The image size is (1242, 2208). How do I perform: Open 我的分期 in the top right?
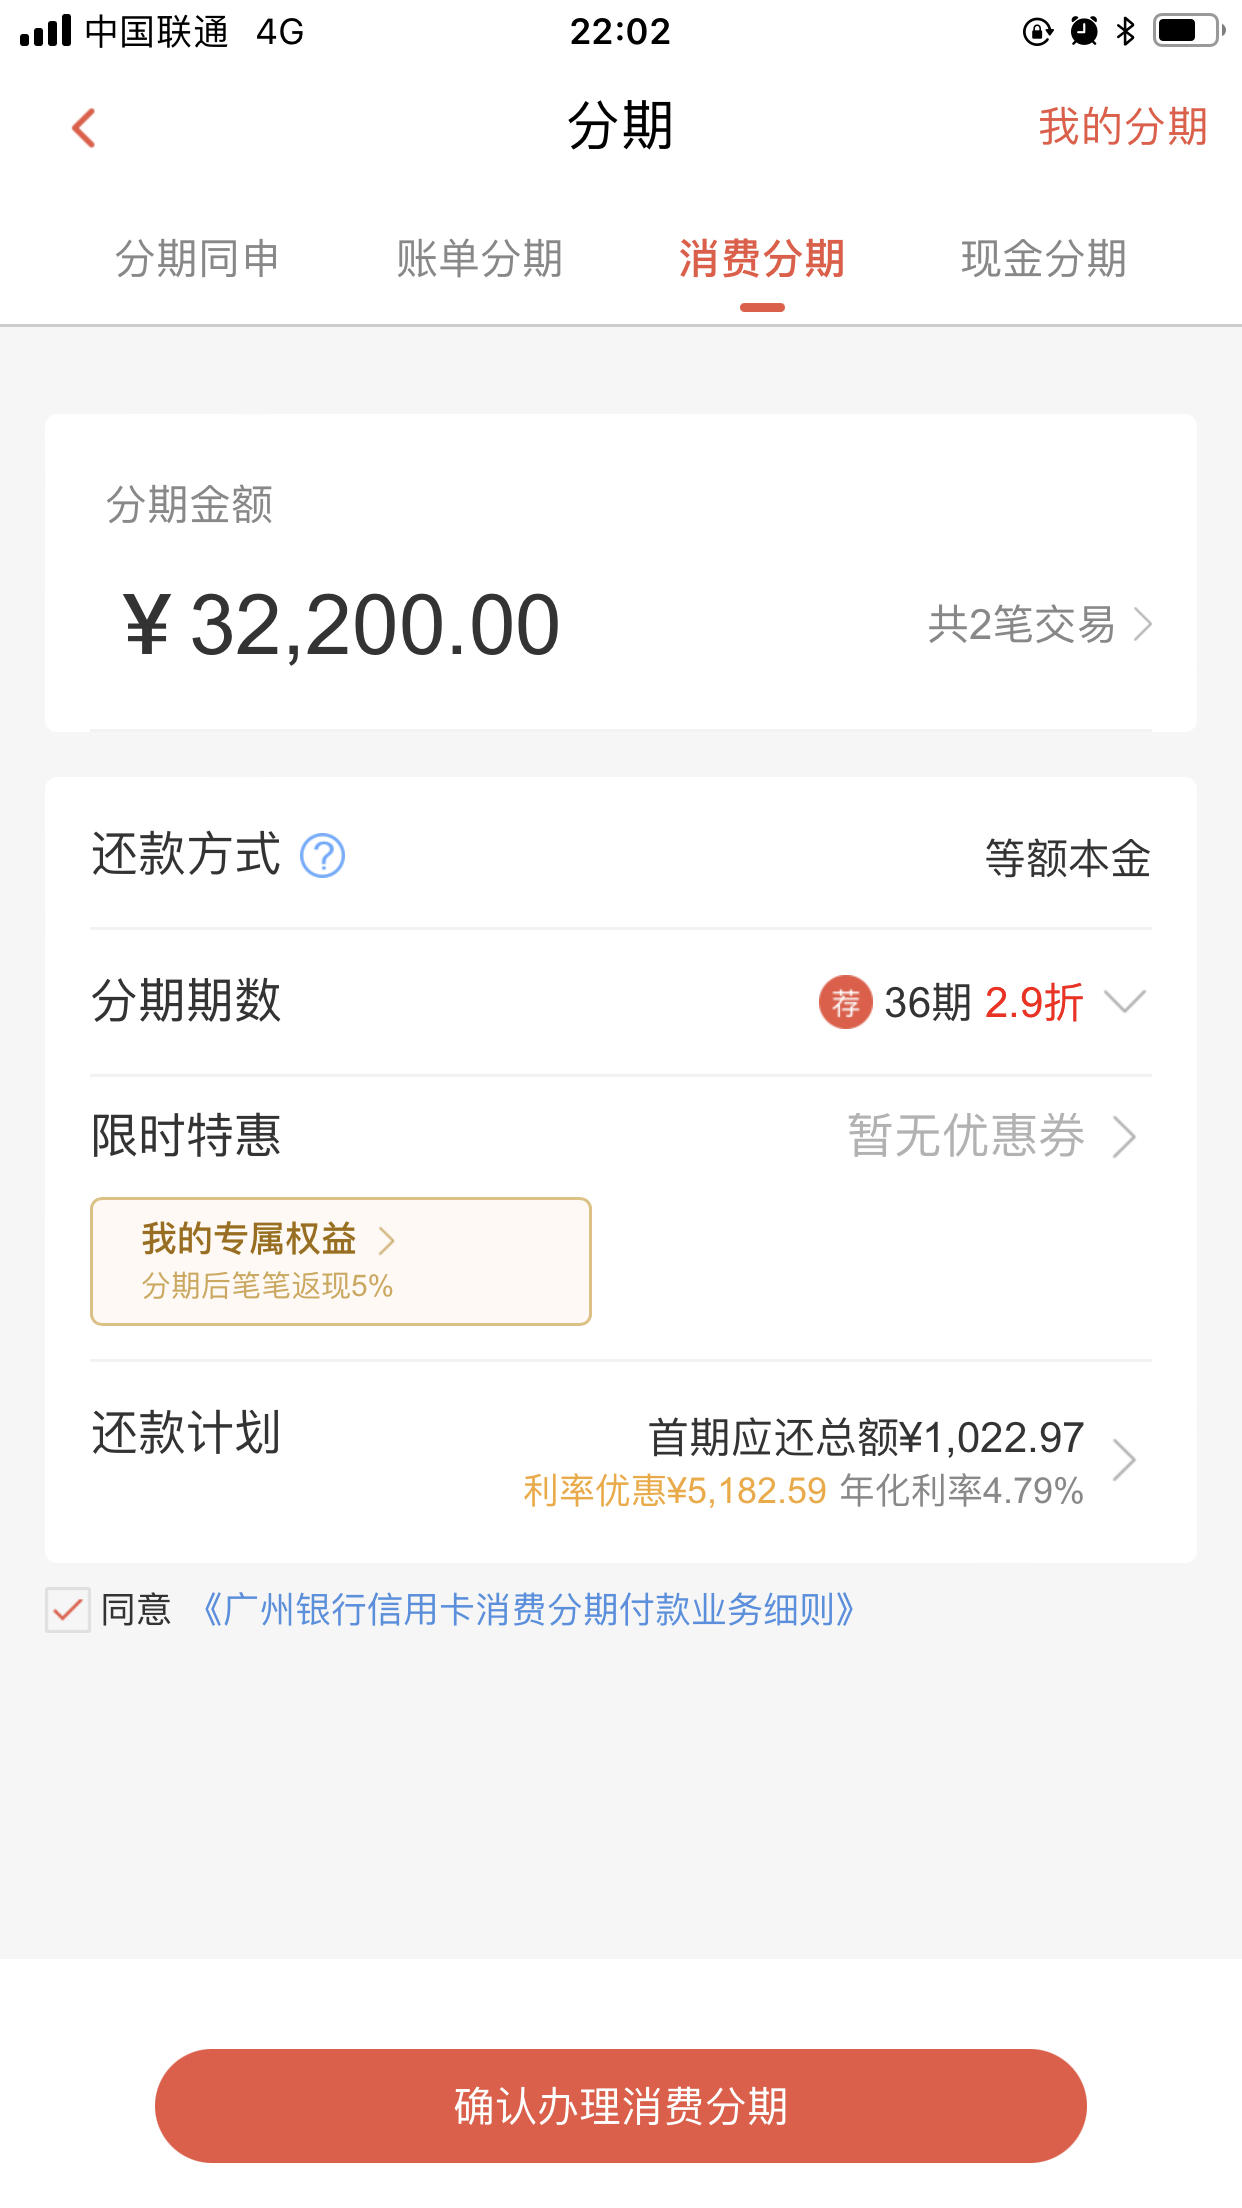click(1123, 127)
